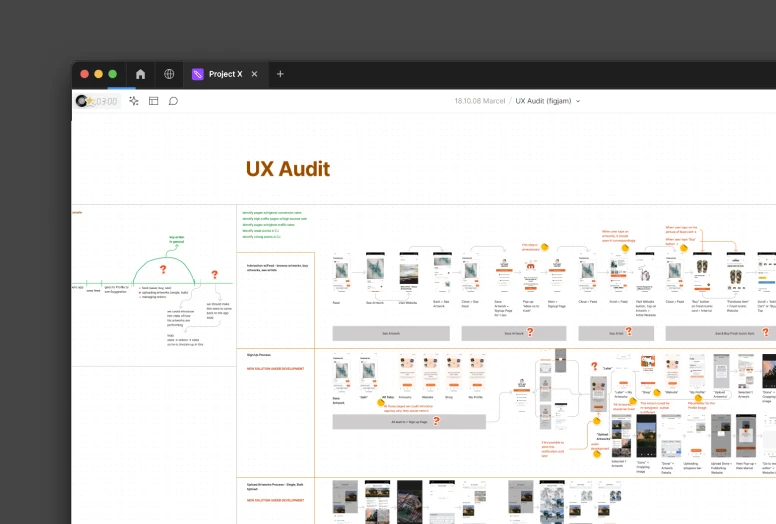
Task: Expand the file name dropdown chevron
Action: (578, 101)
